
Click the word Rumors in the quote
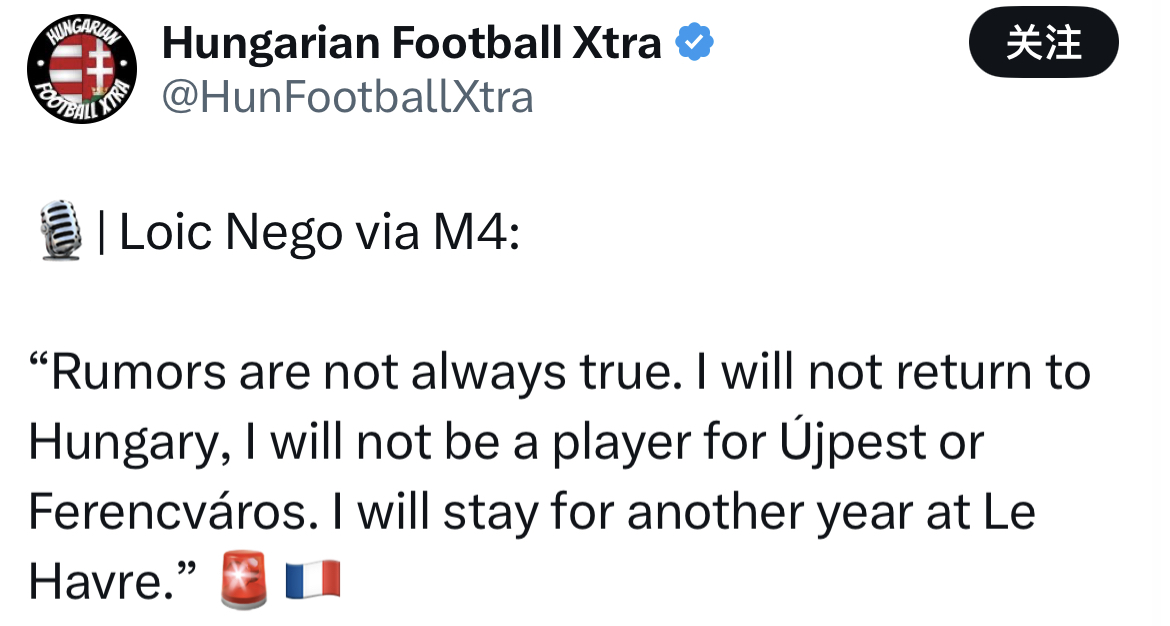[137, 372]
